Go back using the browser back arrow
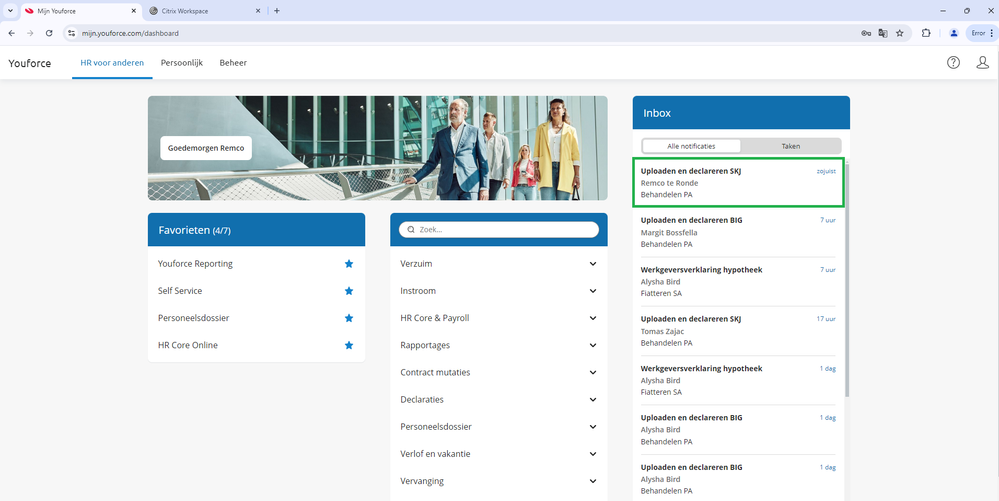This screenshot has height=501, width=999. (11, 33)
